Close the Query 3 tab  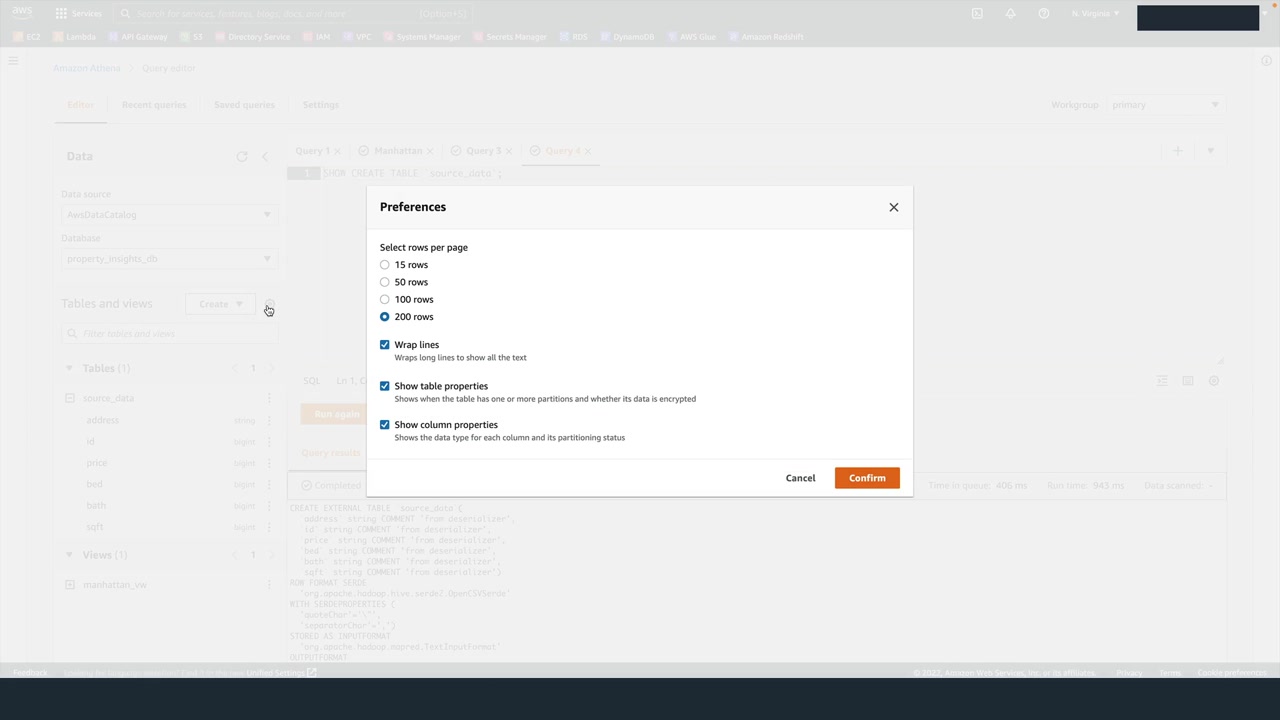click(508, 151)
